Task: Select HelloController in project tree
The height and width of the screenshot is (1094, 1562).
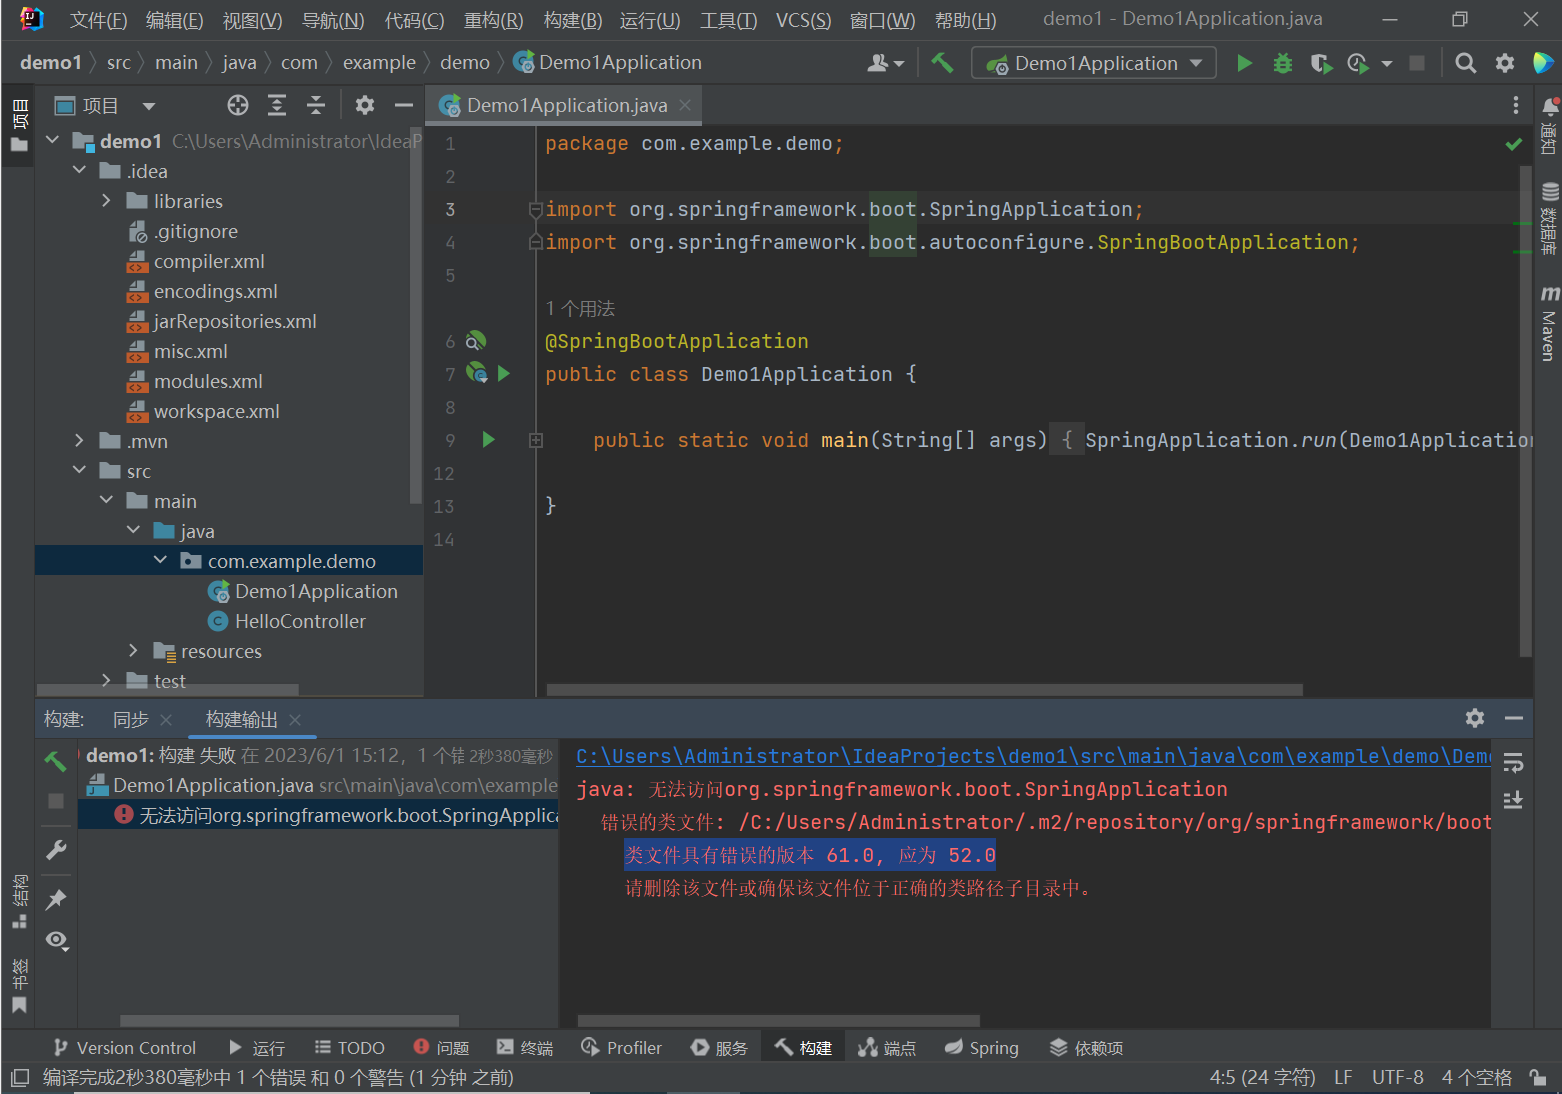Action: coord(300,621)
